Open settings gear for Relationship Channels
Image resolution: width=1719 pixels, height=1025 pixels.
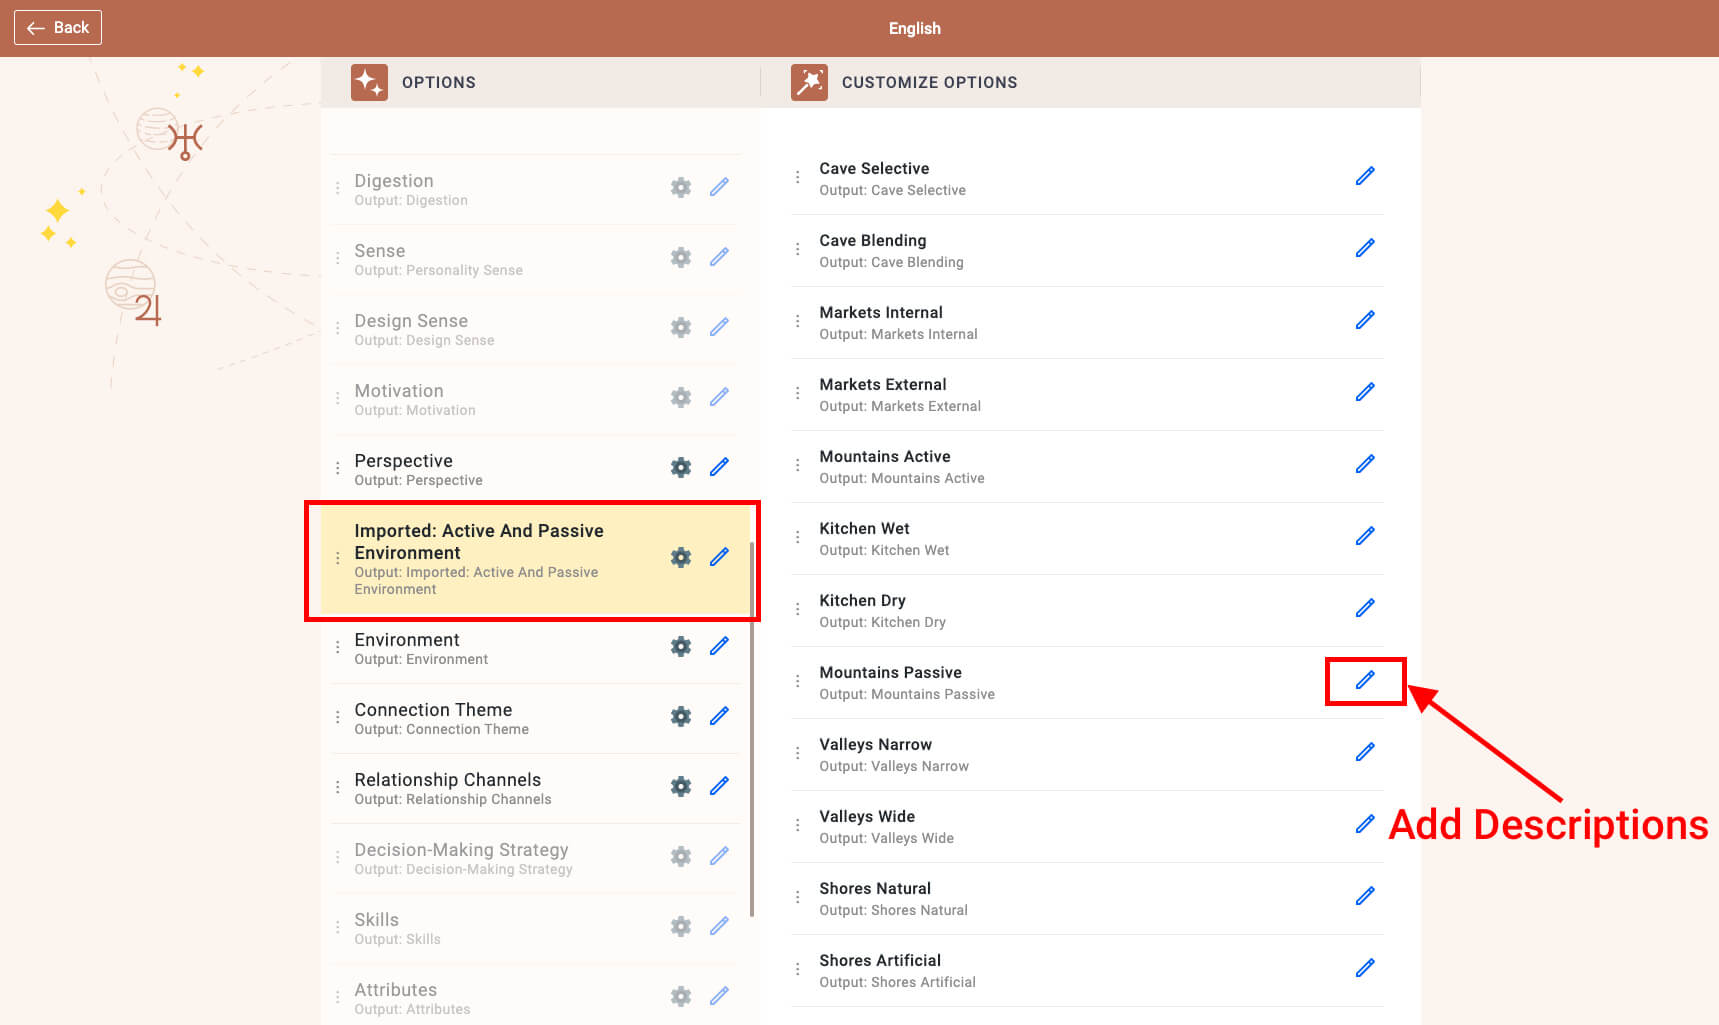[681, 786]
